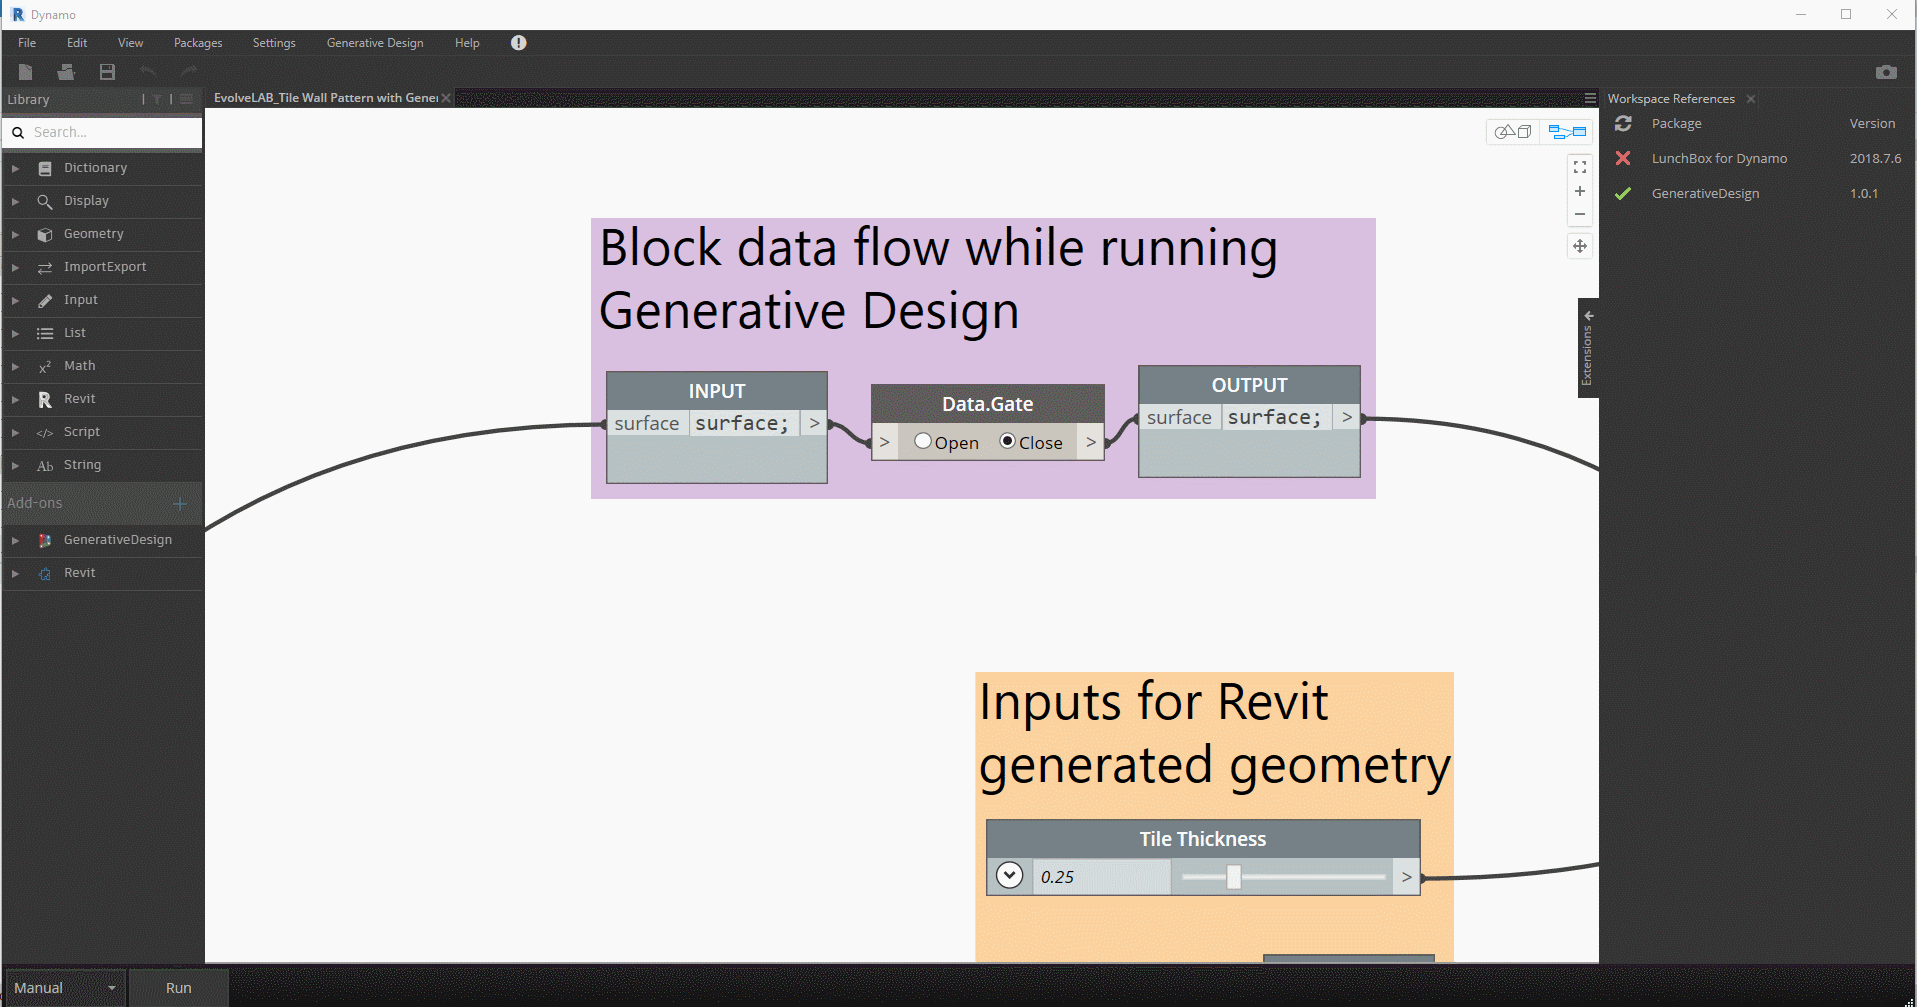The width and height of the screenshot is (1917, 1007).
Task: Zoom in on the canvas
Action: [x=1580, y=191]
